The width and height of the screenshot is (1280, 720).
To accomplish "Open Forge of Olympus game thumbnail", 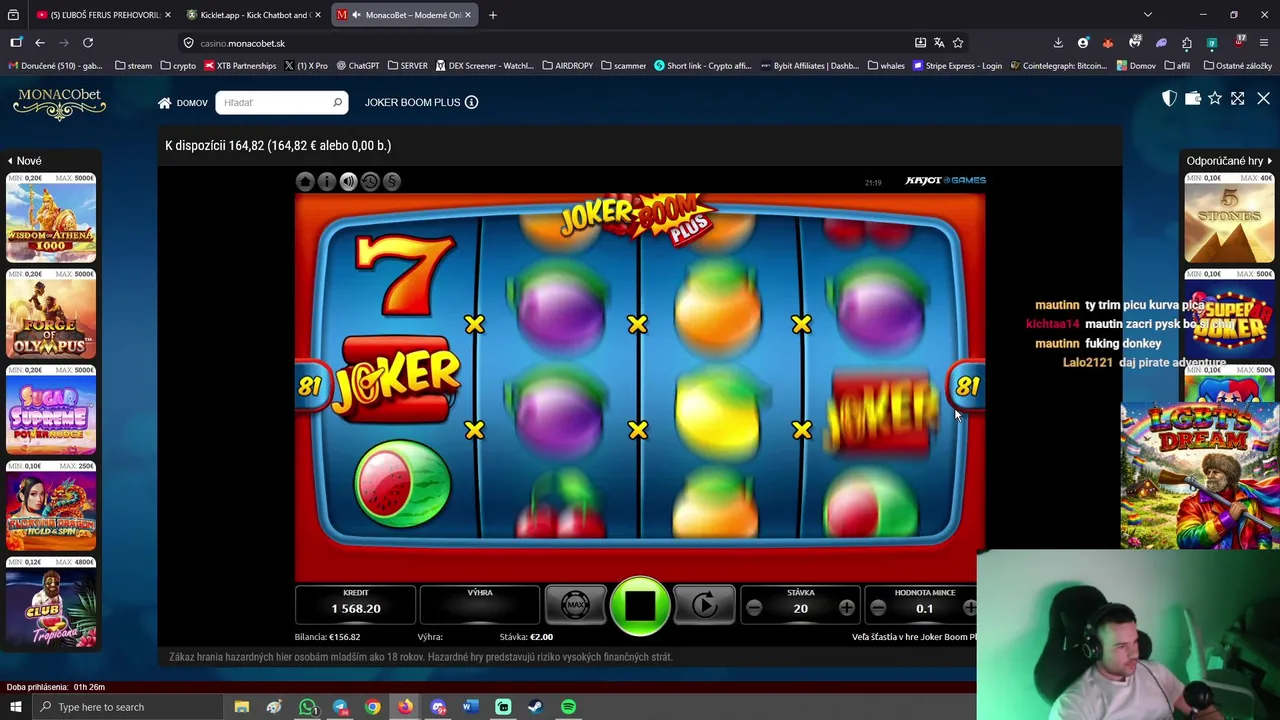I will pos(51,313).
